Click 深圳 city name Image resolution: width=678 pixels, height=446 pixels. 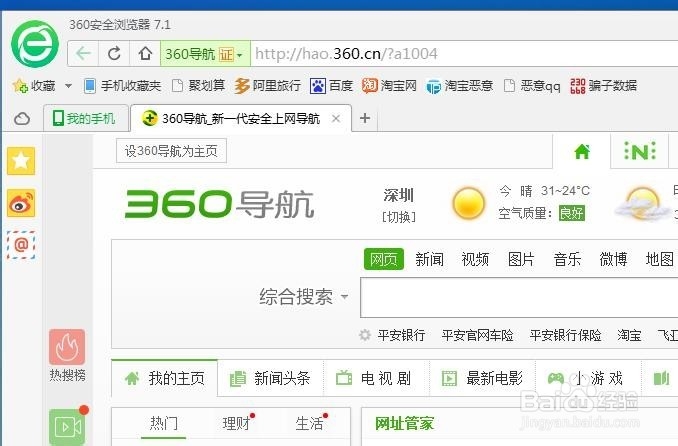[398, 195]
